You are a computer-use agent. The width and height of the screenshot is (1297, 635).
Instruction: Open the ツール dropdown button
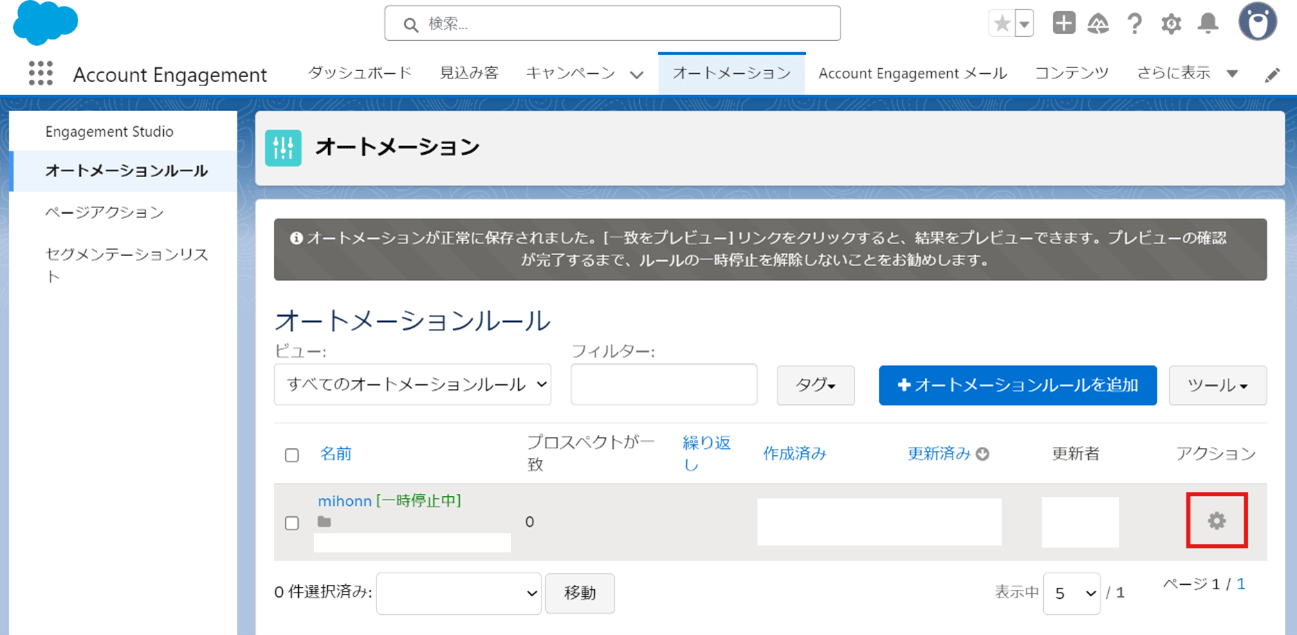1217,385
